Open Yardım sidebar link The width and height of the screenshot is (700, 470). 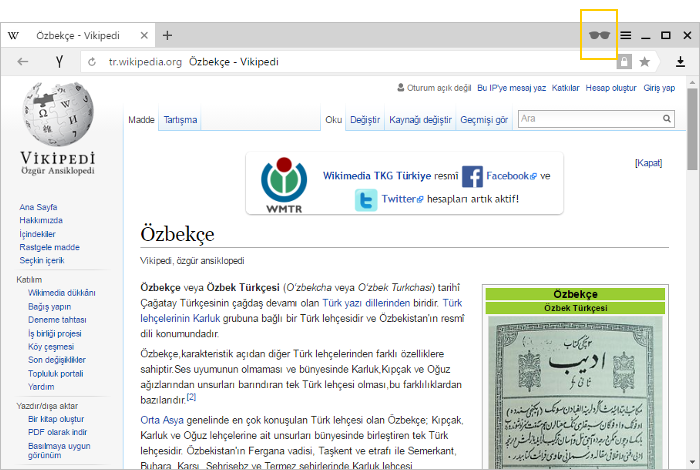41,387
